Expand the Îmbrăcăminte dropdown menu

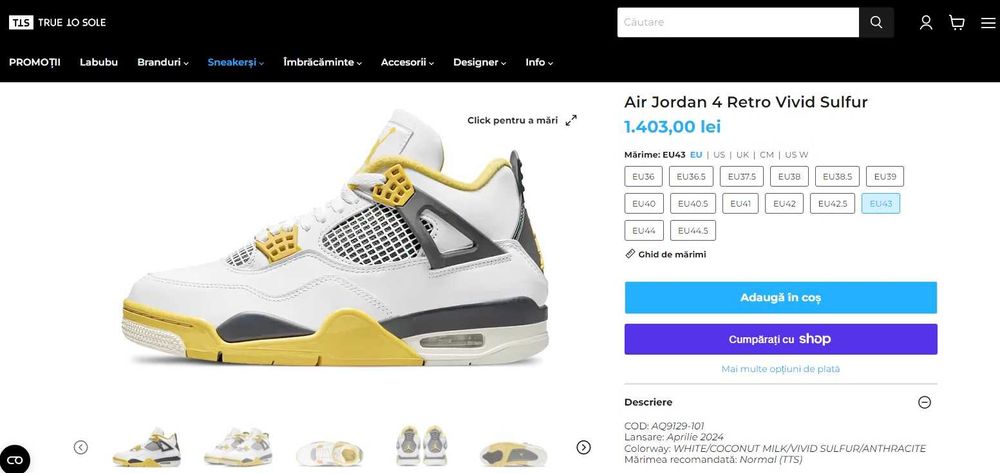(x=323, y=62)
